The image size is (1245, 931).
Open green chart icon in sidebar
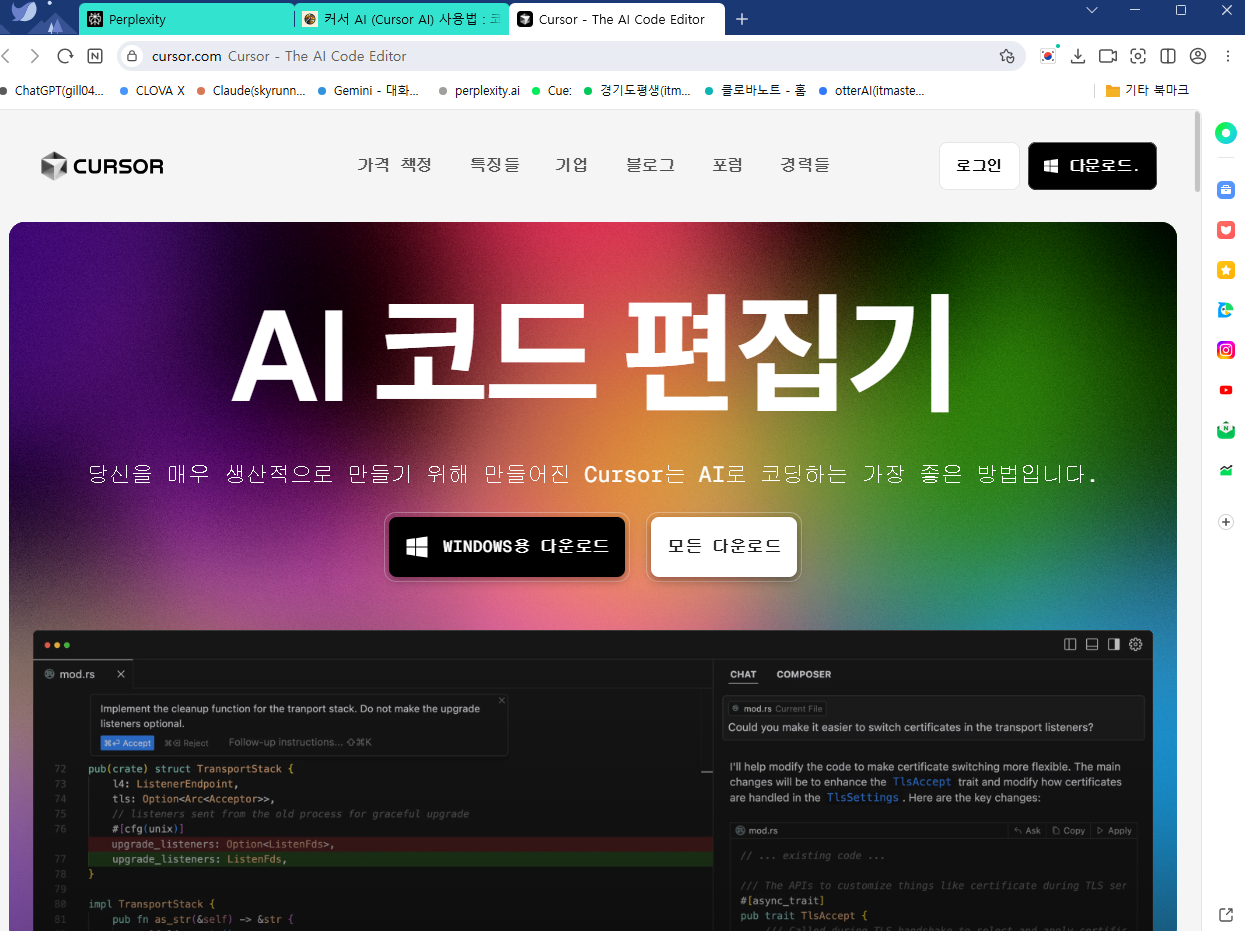click(x=1226, y=470)
